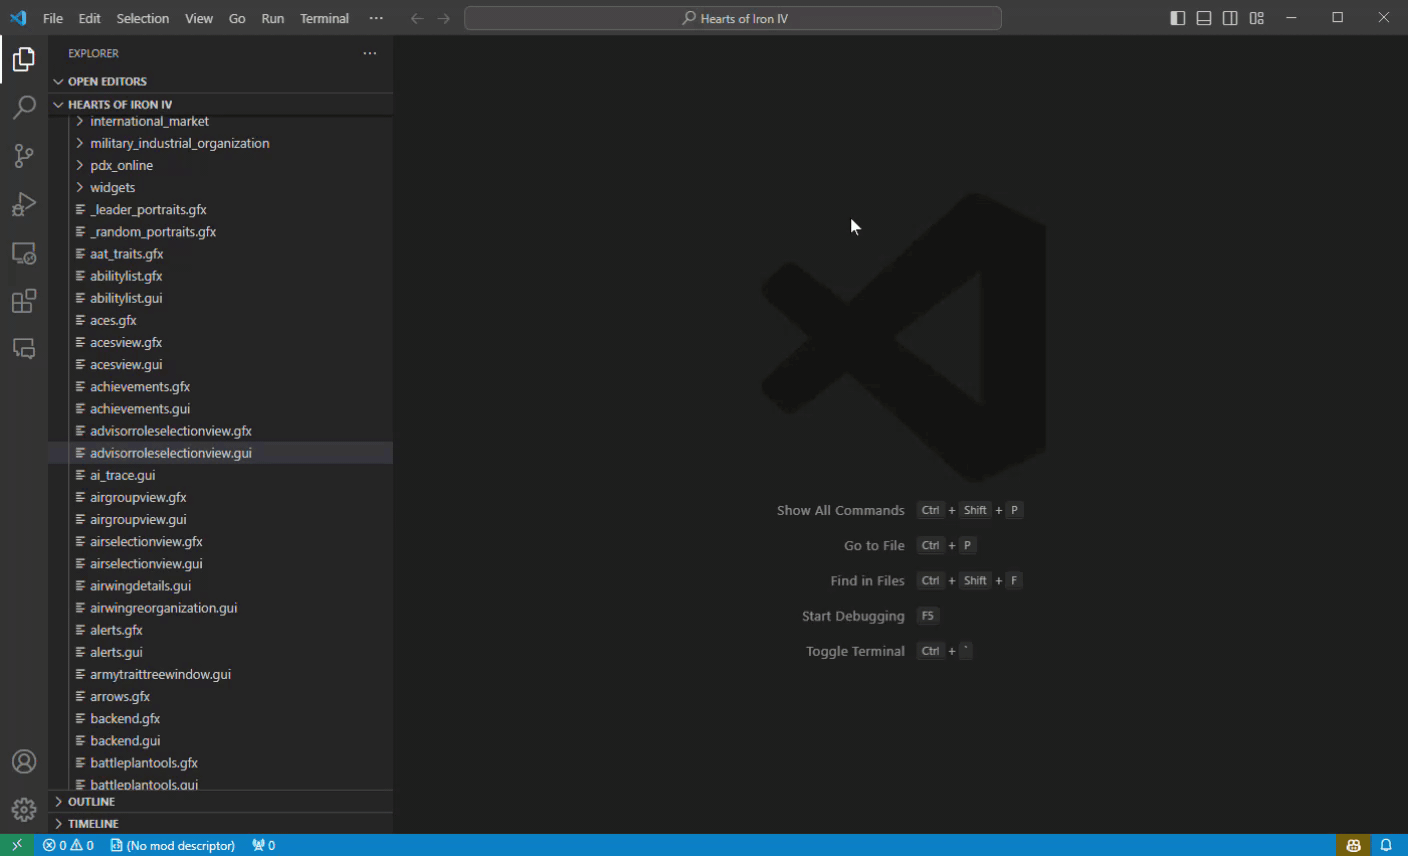Go back using navigation arrow
Image resolution: width=1408 pixels, height=856 pixels.
[417, 18]
